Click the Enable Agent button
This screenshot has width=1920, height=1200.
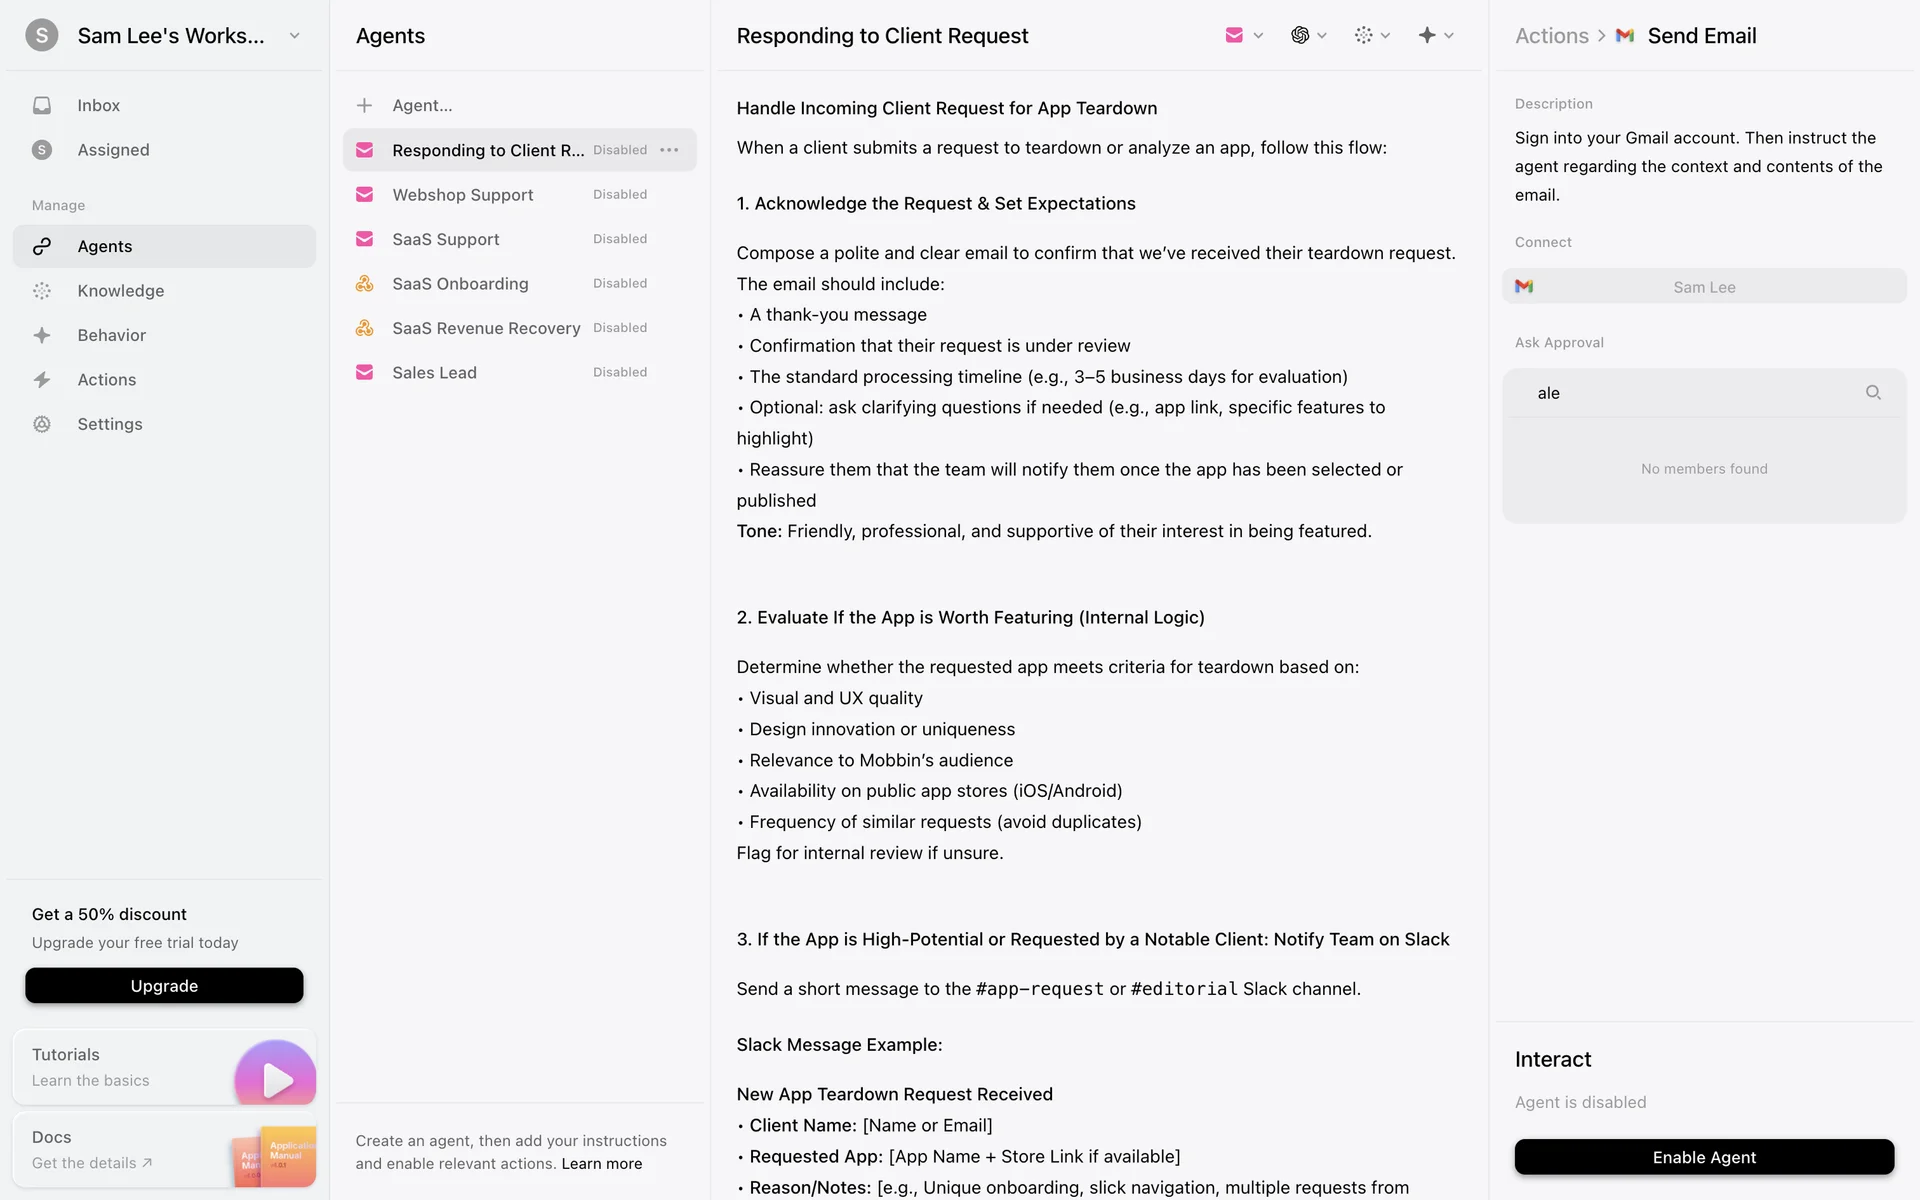click(x=1704, y=1157)
